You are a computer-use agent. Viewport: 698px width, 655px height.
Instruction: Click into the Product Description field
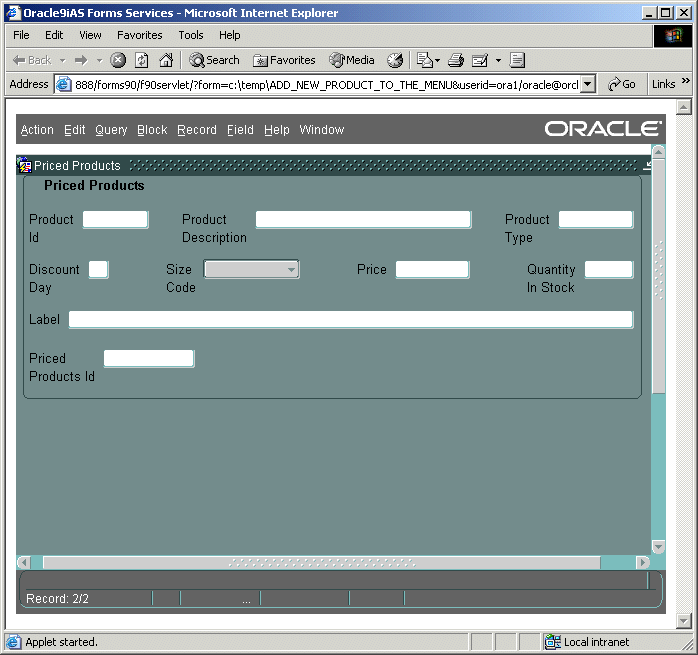point(363,220)
